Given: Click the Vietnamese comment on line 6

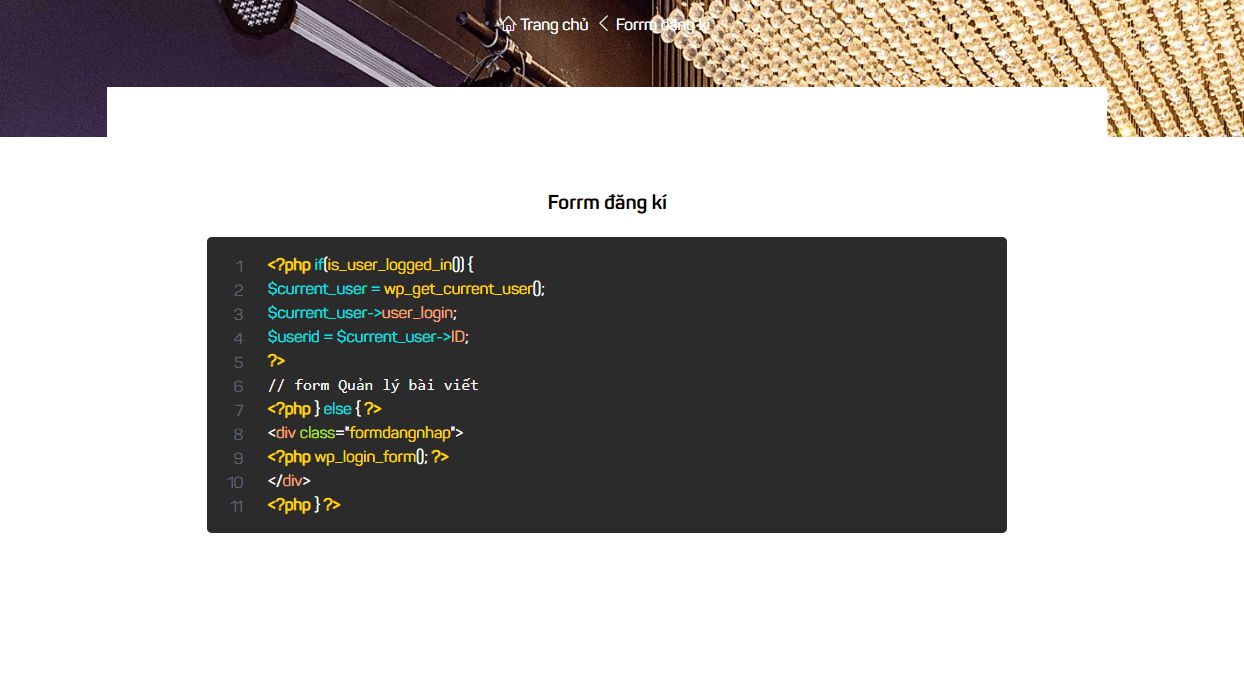Looking at the screenshot, I should tap(374, 385).
